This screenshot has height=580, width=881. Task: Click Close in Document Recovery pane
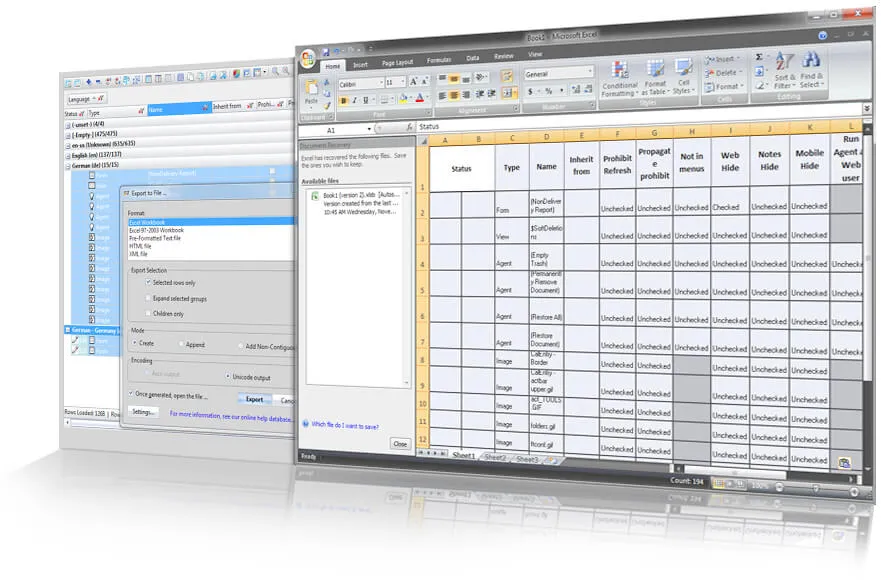coord(400,444)
